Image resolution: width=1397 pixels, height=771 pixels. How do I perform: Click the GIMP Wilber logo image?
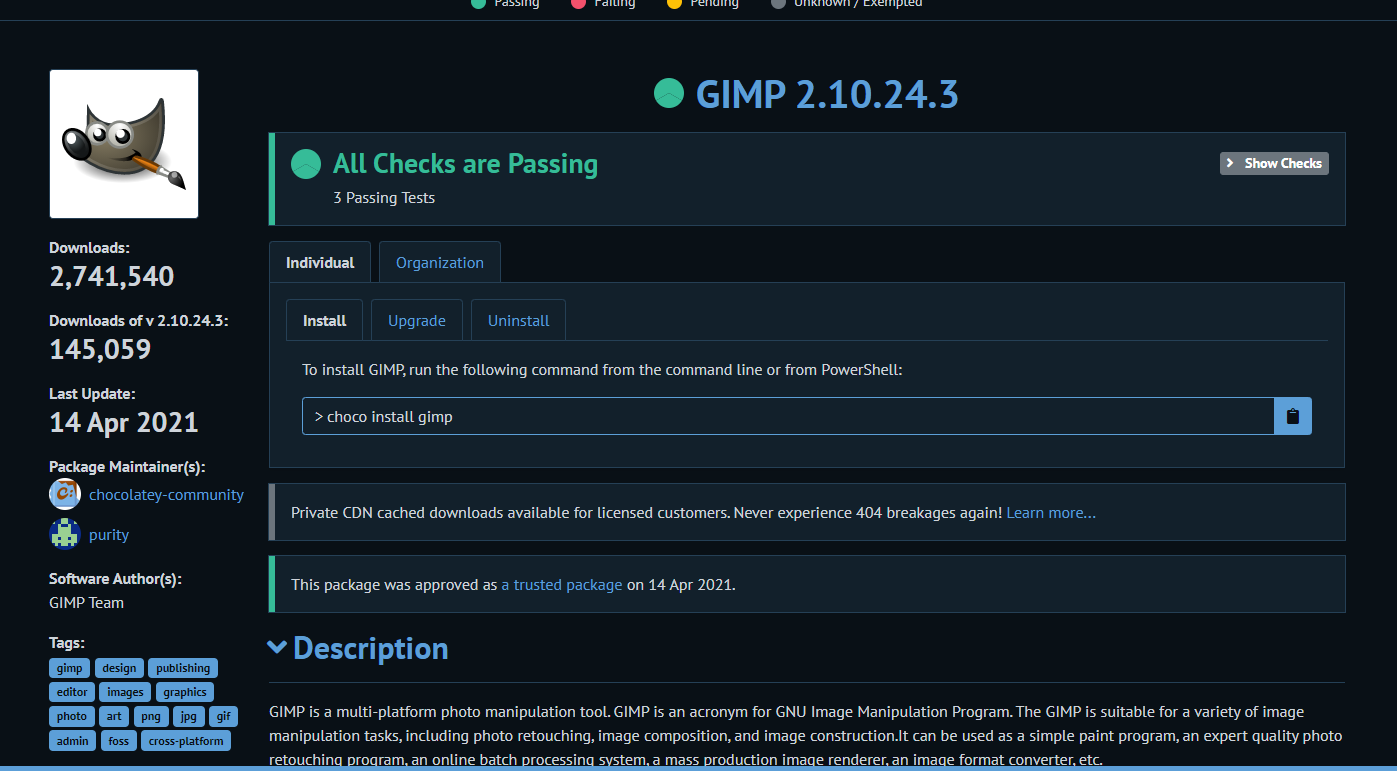pyautogui.click(x=124, y=144)
